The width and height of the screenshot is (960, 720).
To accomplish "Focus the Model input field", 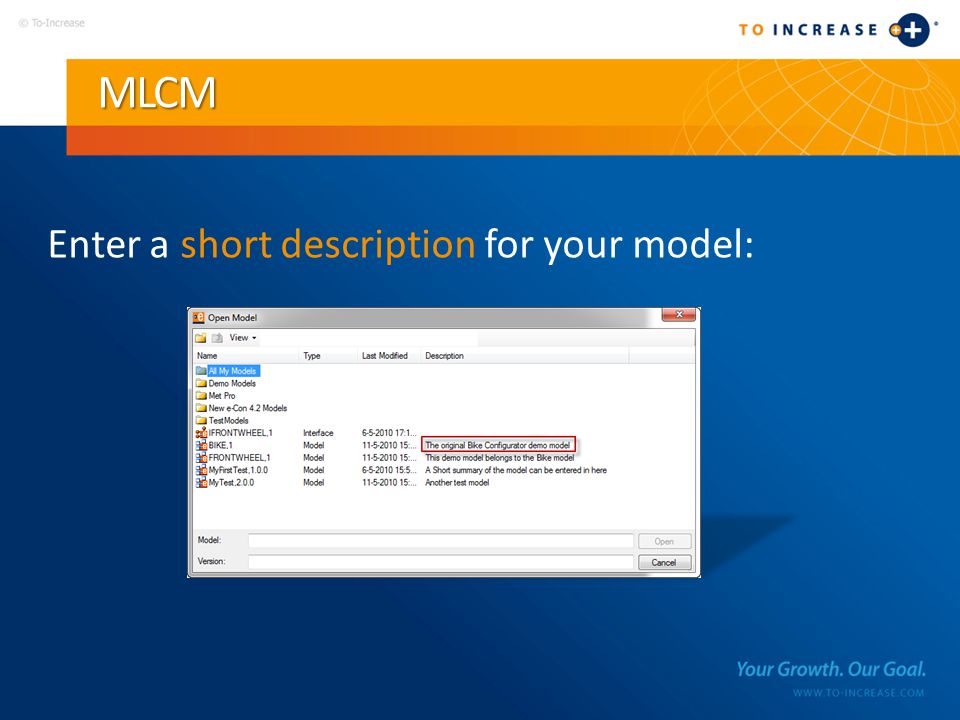I will pyautogui.click(x=441, y=541).
